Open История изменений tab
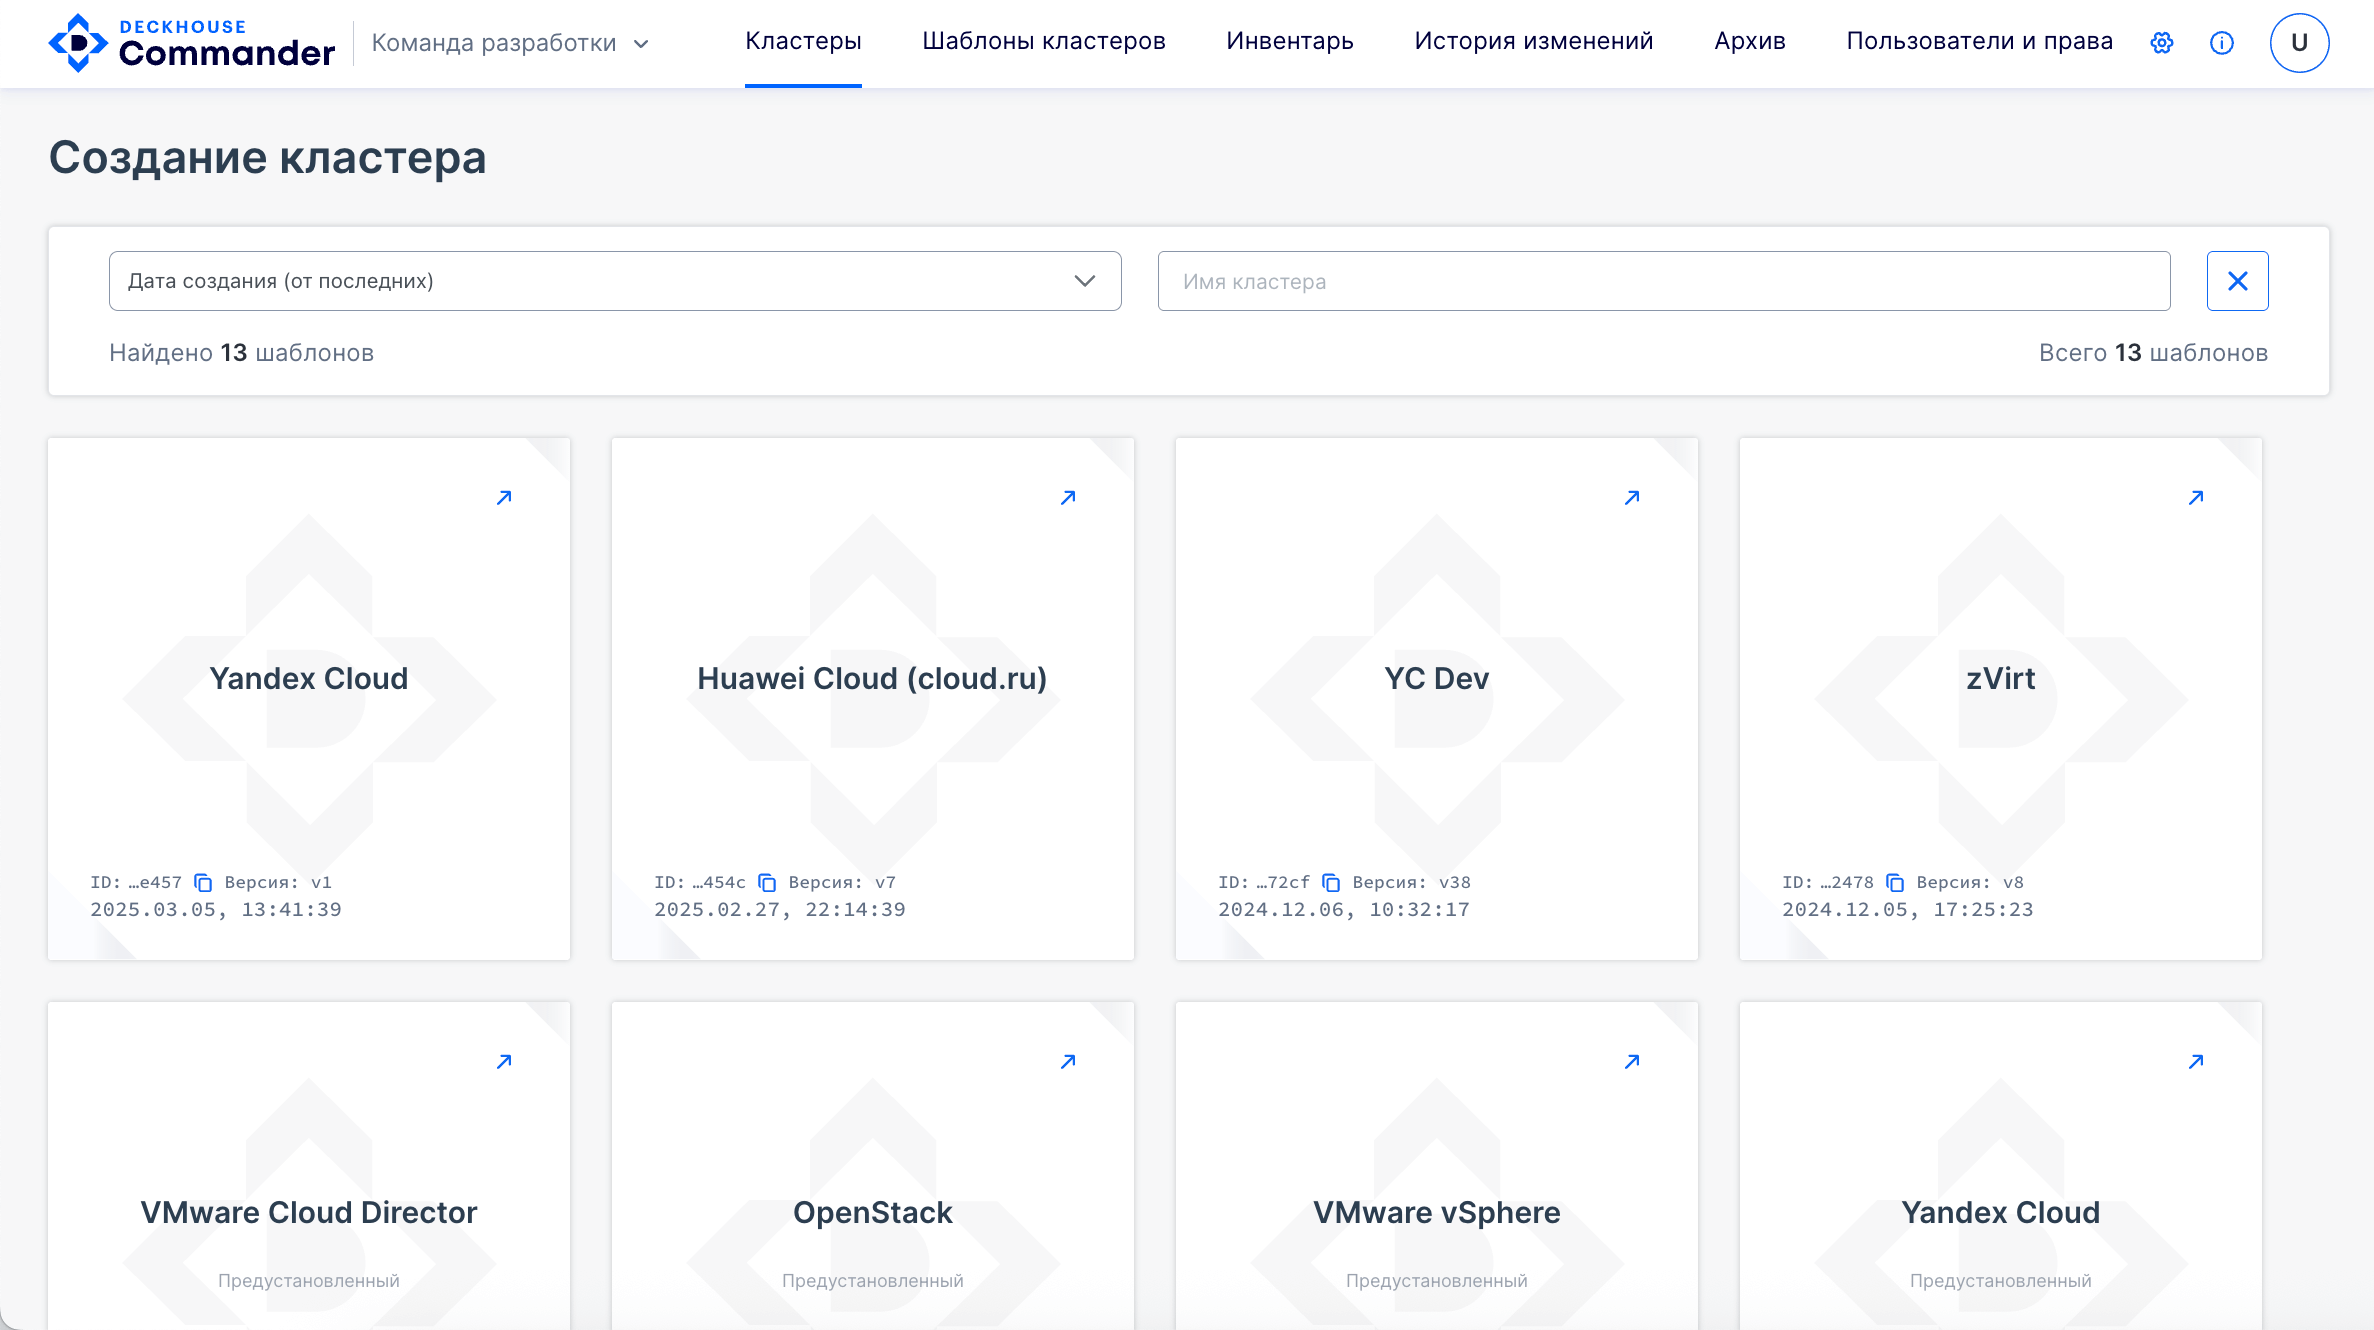 pos(1534,41)
